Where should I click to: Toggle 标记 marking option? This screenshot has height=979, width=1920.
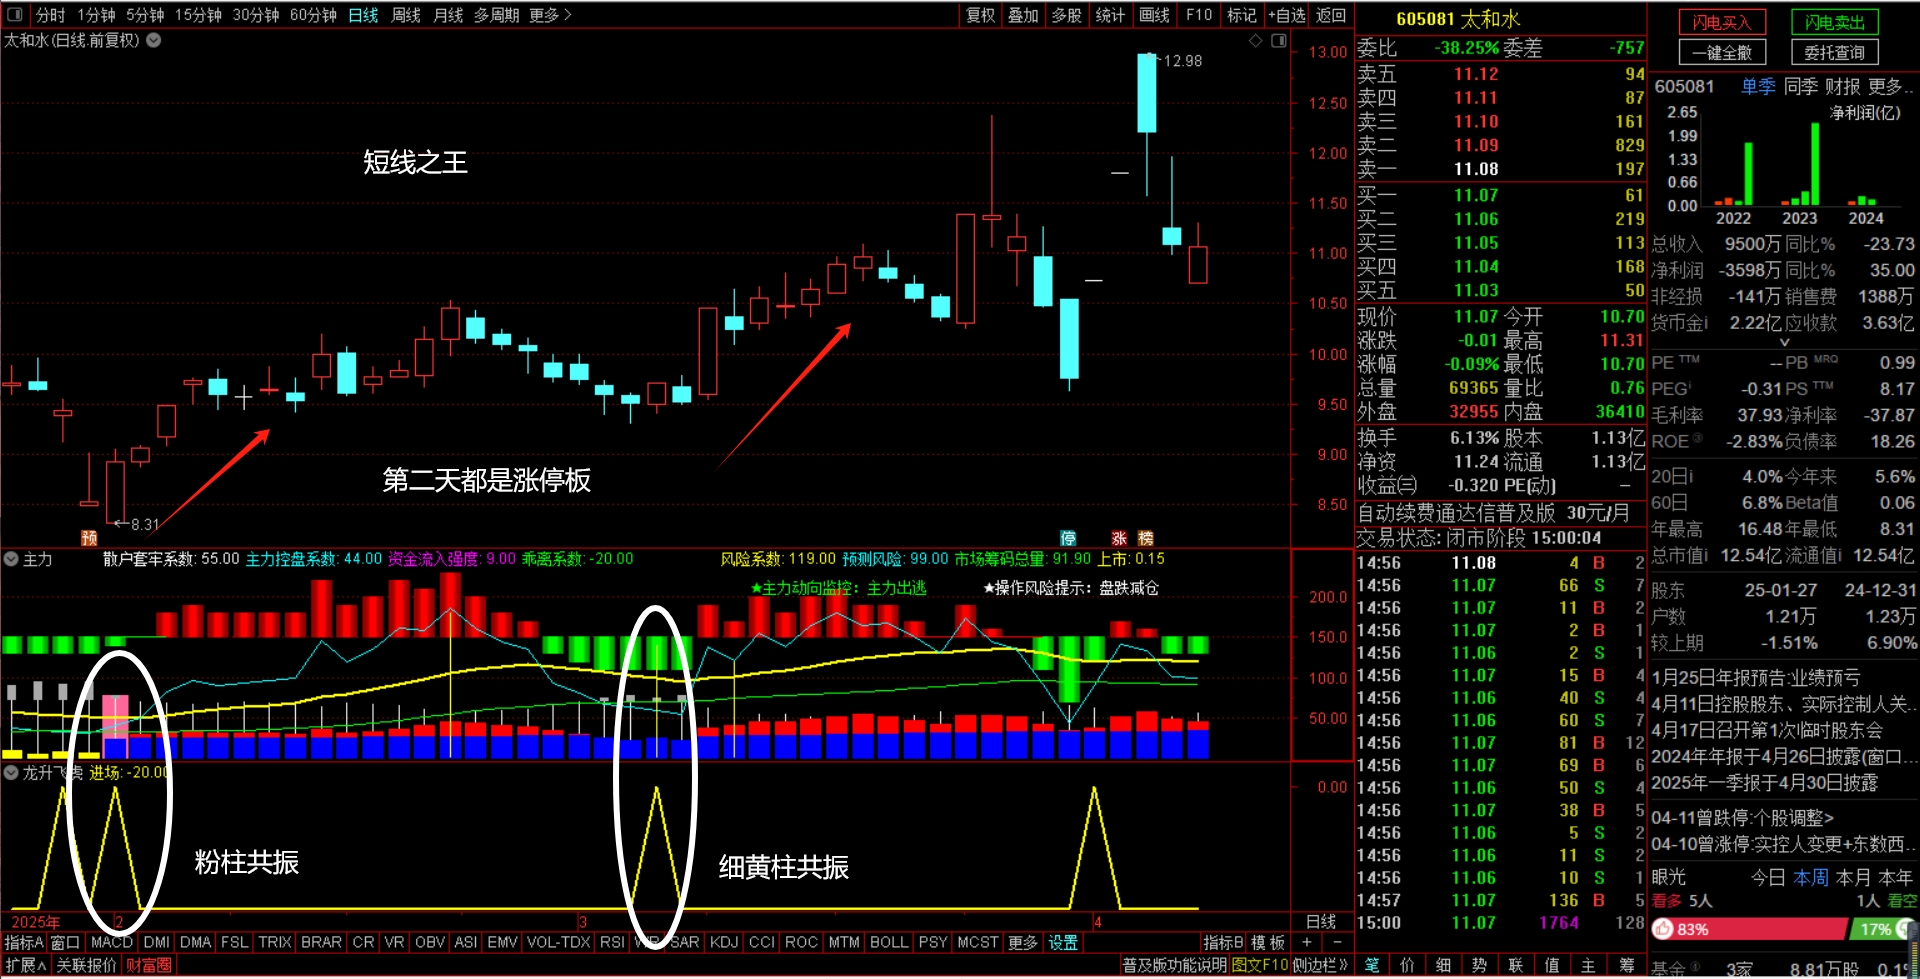(x=1242, y=15)
